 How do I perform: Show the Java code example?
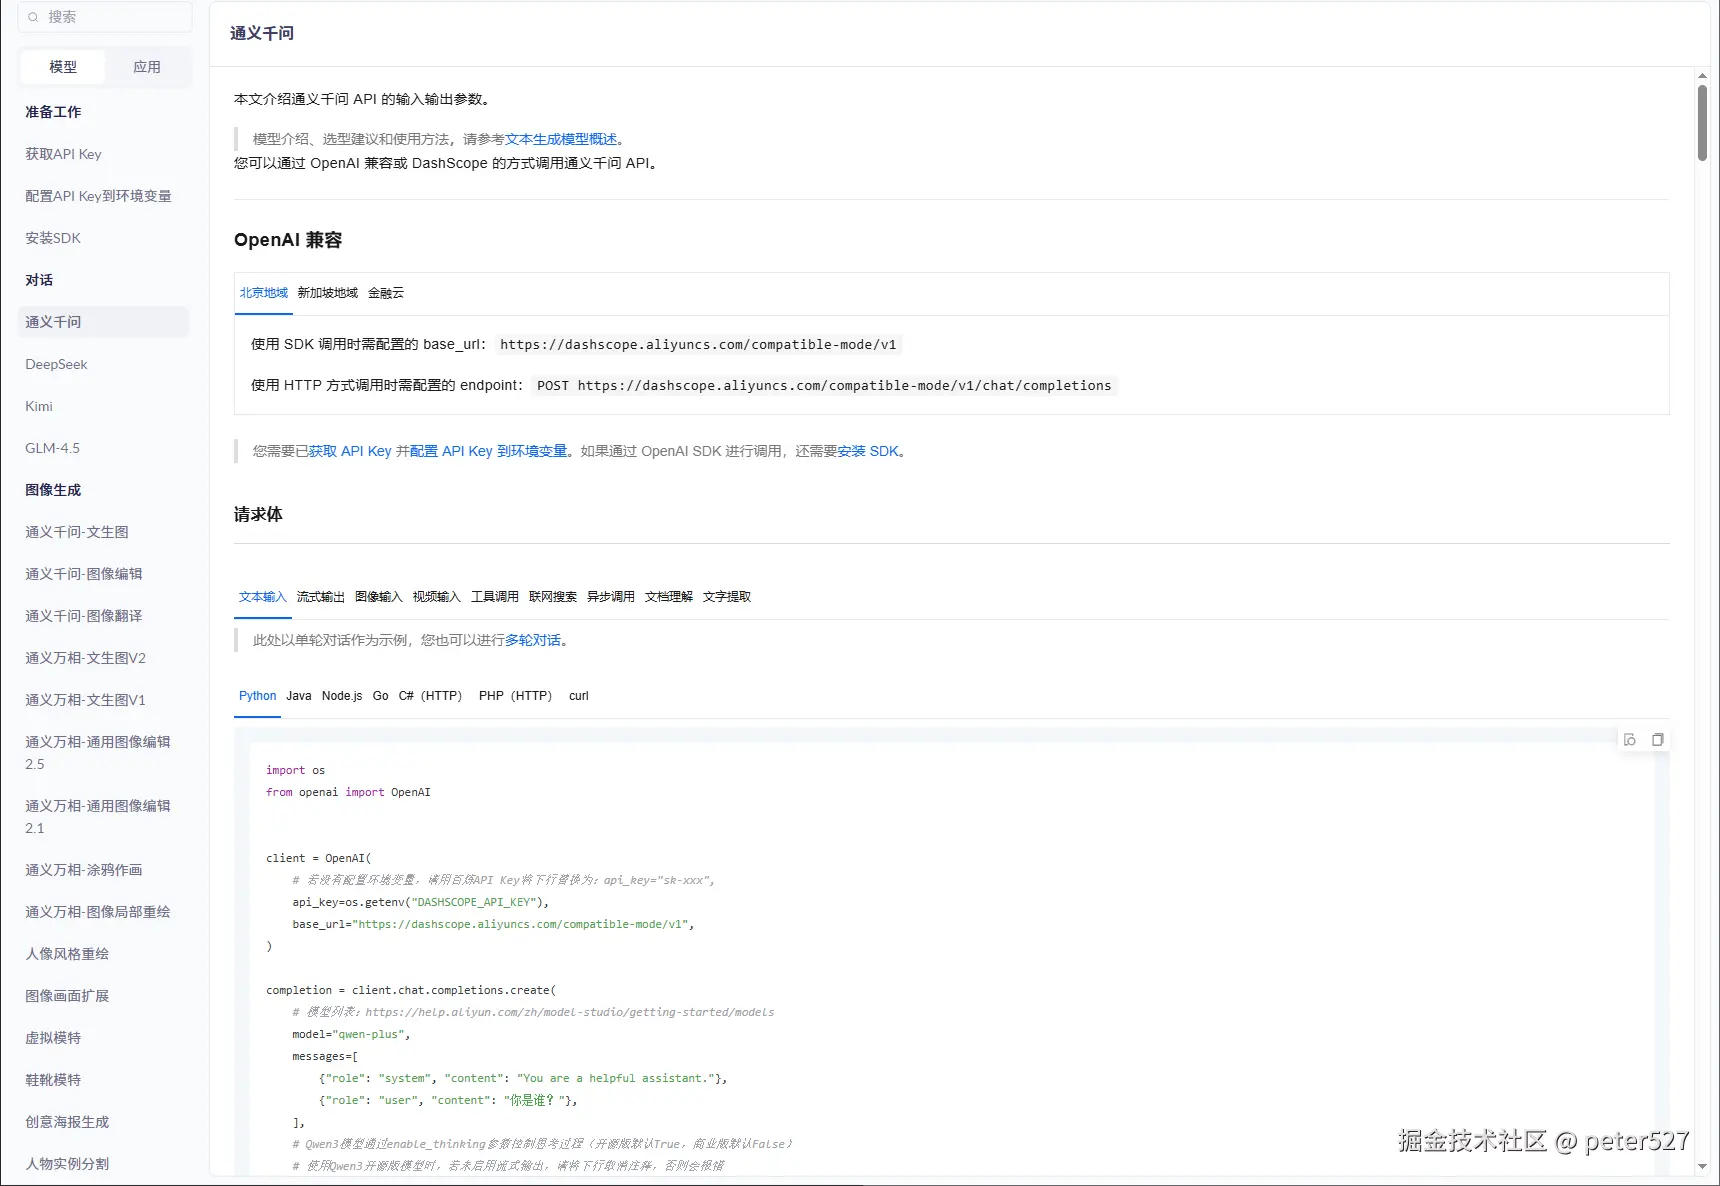[298, 696]
